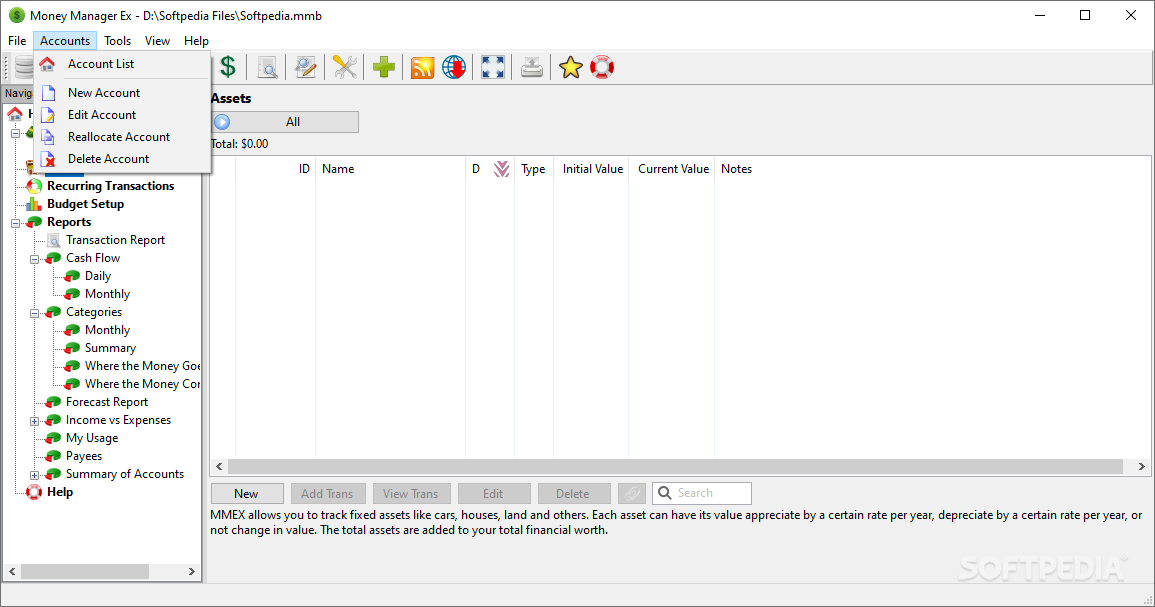1155x607 pixels.
Task: Click the magnifier with pencil toolbar icon
Action: (x=306, y=67)
